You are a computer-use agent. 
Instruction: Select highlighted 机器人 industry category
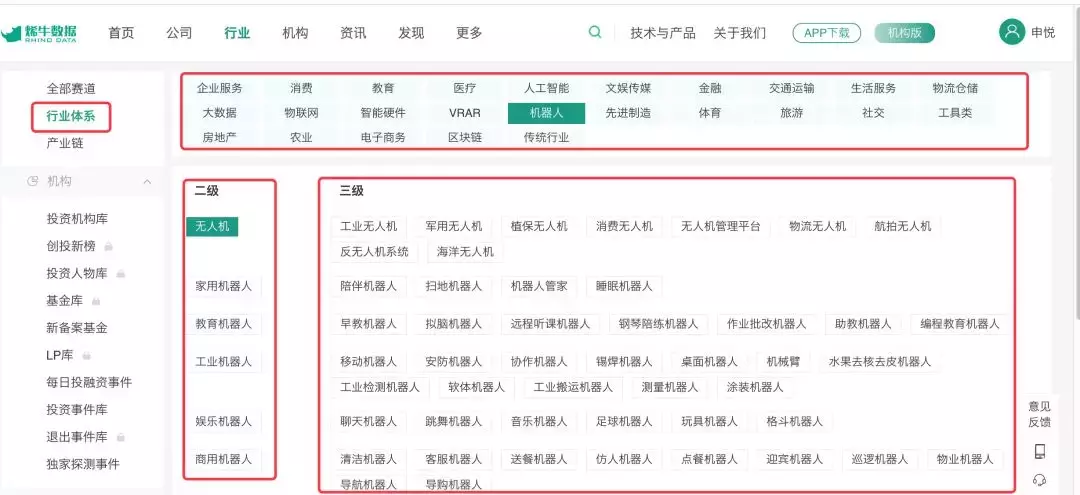click(x=546, y=113)
